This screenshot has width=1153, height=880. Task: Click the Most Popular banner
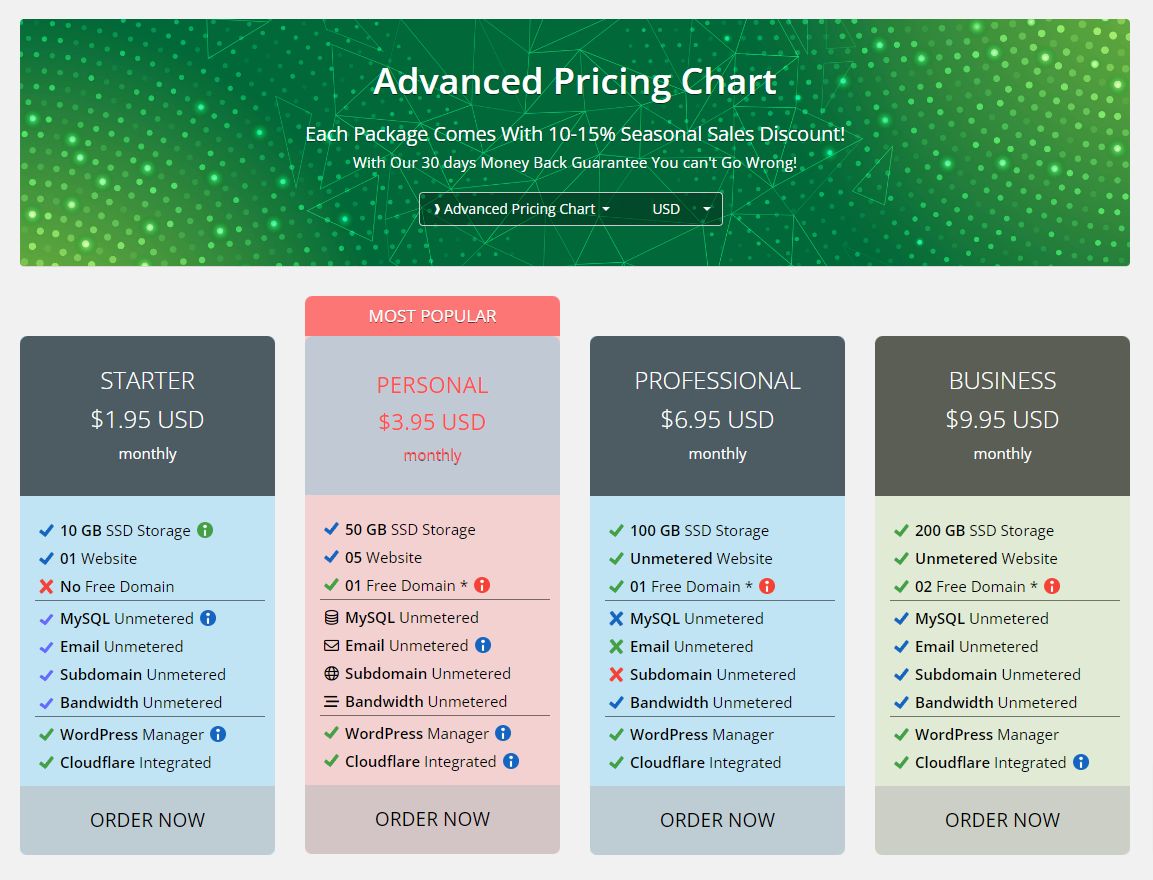(432, 316)
